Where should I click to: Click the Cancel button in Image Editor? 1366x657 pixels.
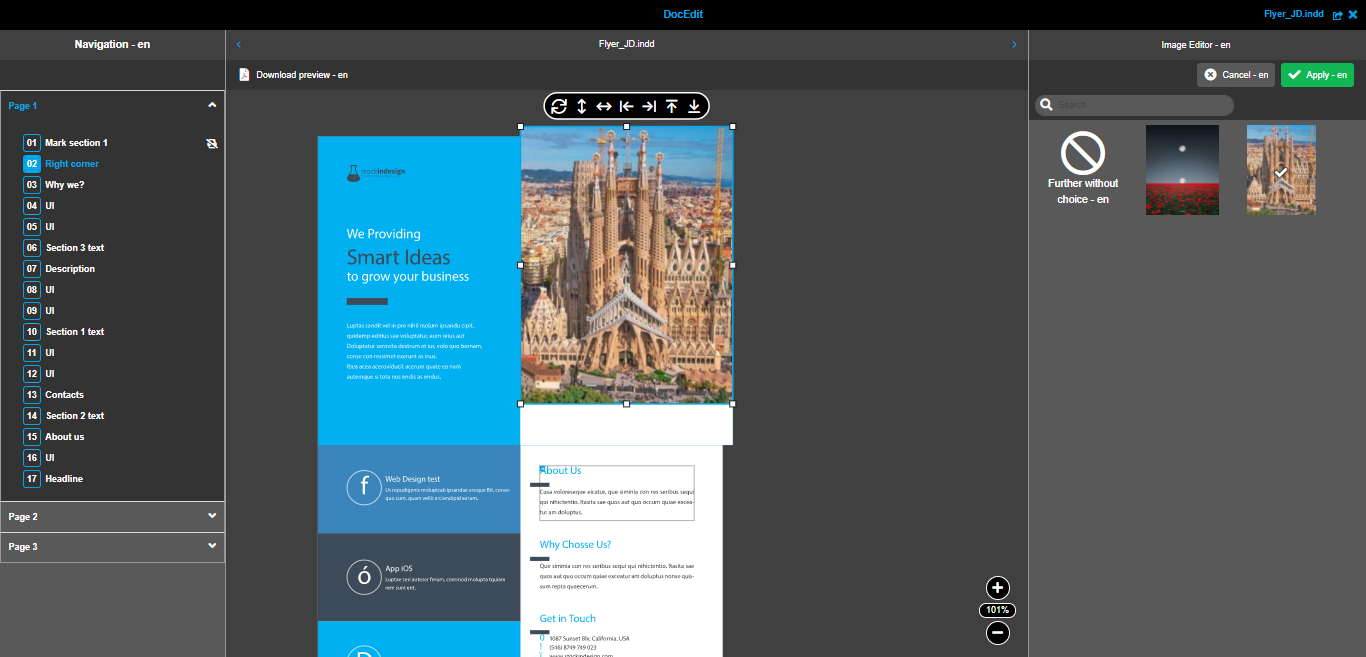click(1235, 75)
